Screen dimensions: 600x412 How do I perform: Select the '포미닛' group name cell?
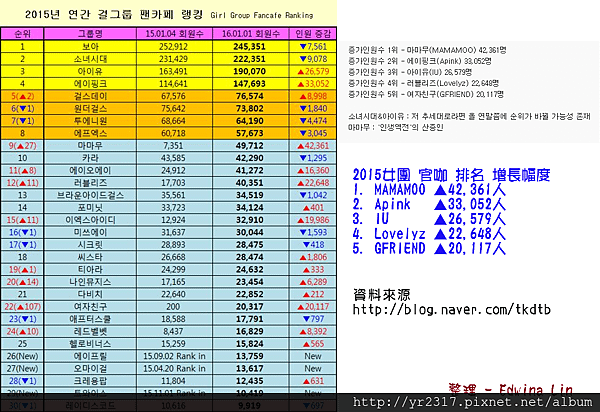pos(90,207)
